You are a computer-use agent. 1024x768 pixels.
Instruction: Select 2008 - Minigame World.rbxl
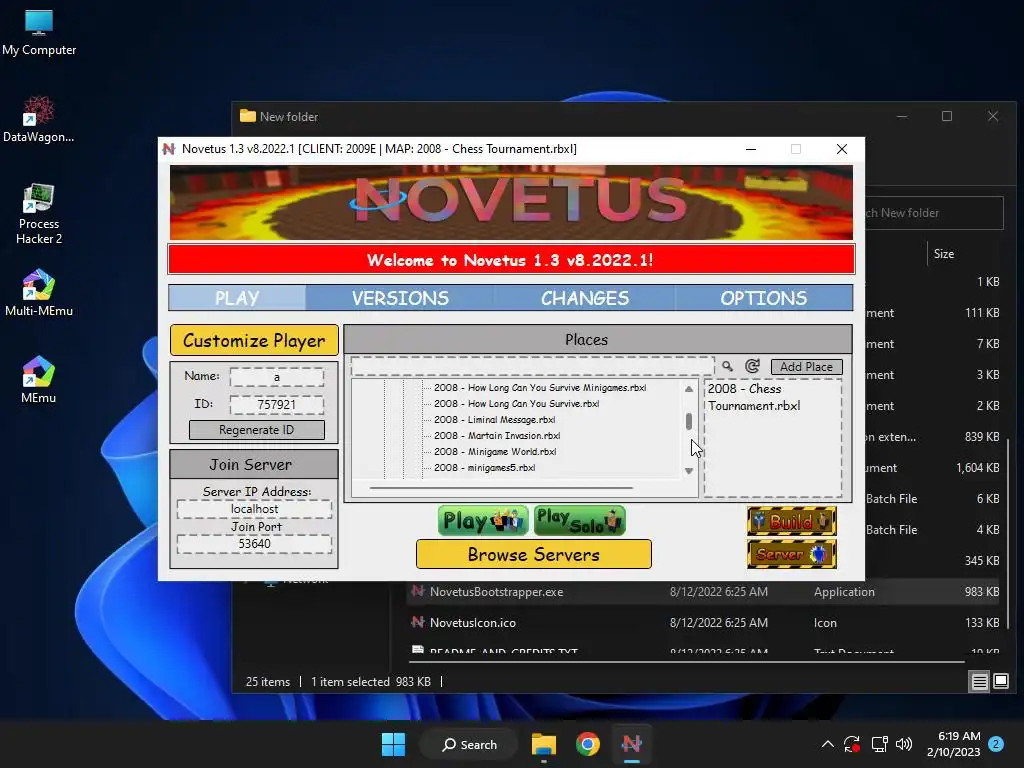tap(495, 452)
